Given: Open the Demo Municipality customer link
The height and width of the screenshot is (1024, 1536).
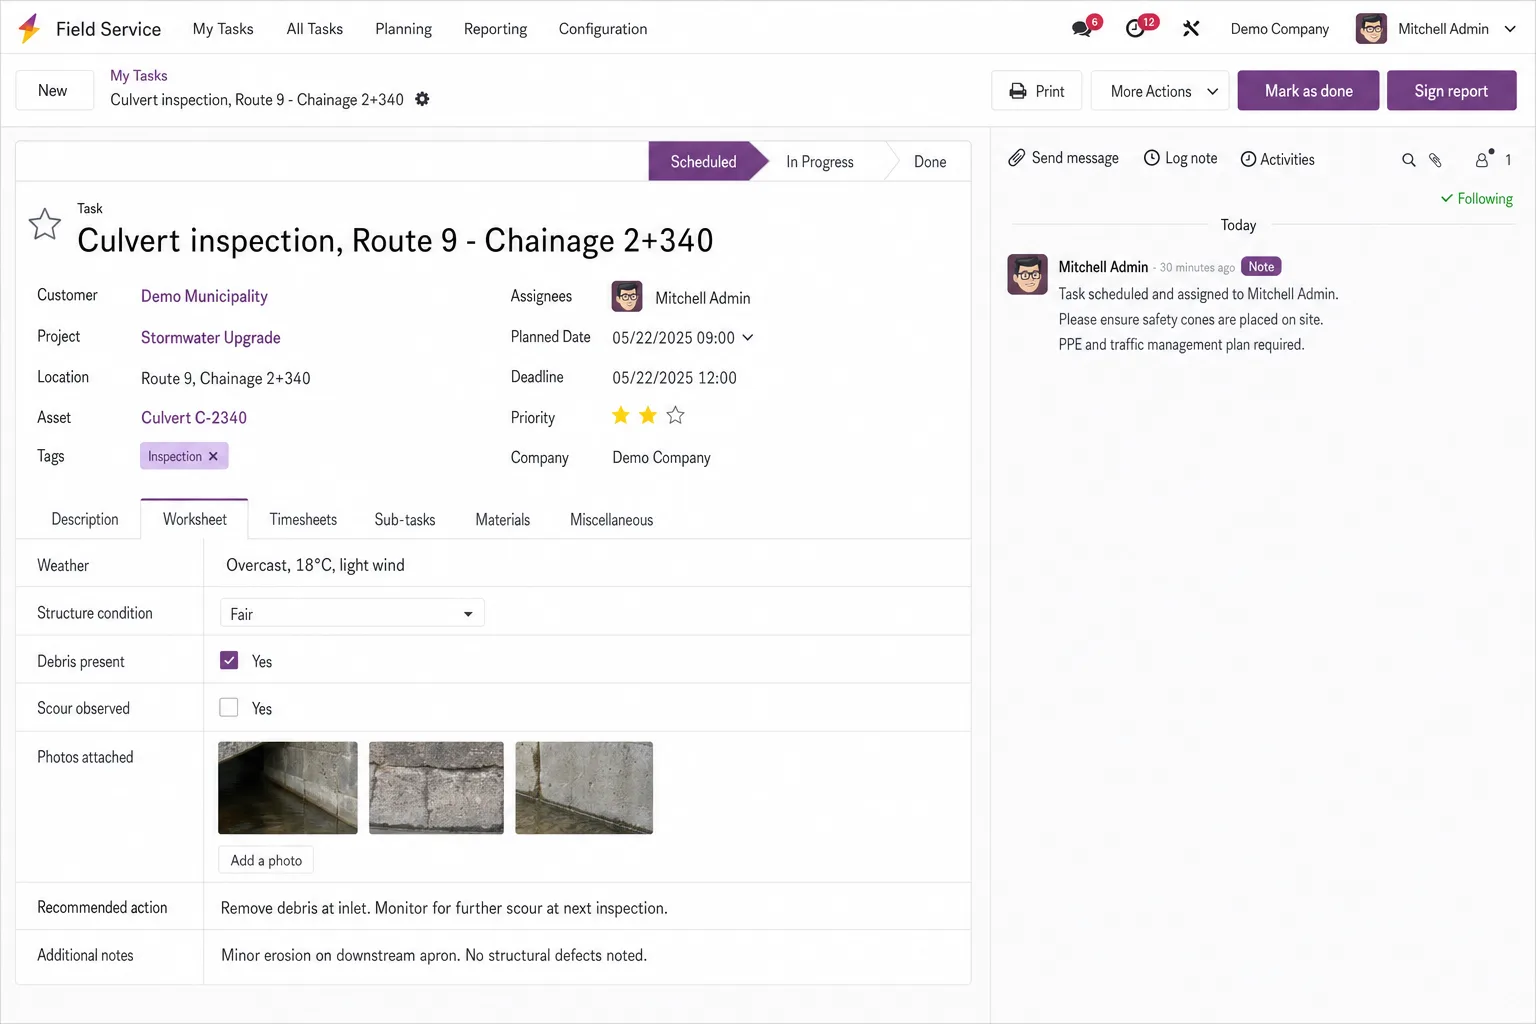Looking at the screenshot, I should 204,296.
